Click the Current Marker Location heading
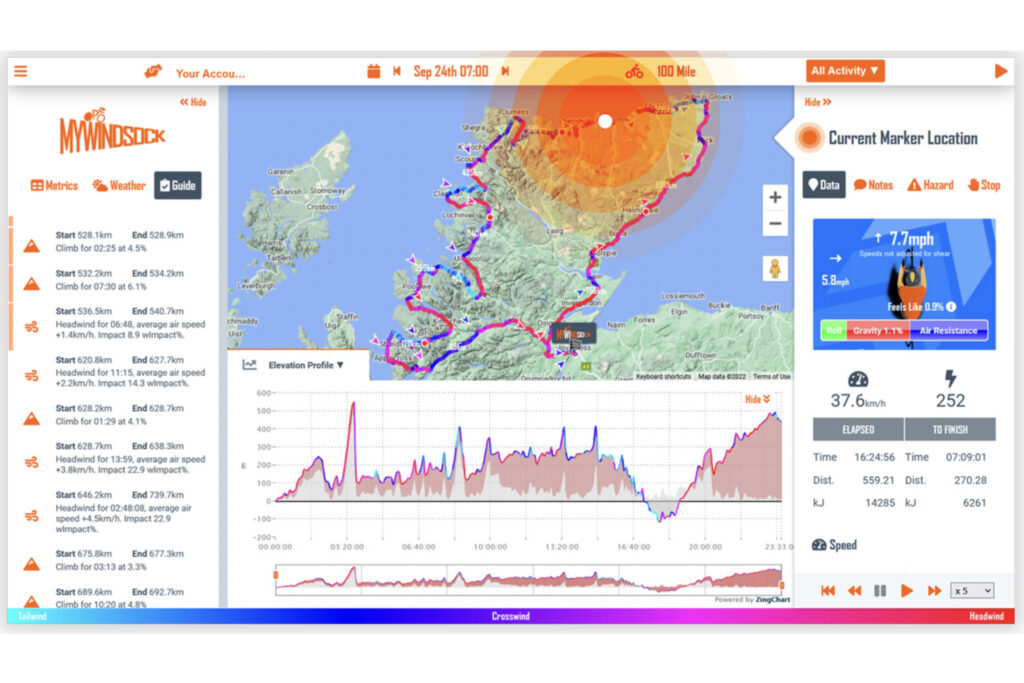The height and width of the screenshot is (683, 1024). click(x=903, y=138)
